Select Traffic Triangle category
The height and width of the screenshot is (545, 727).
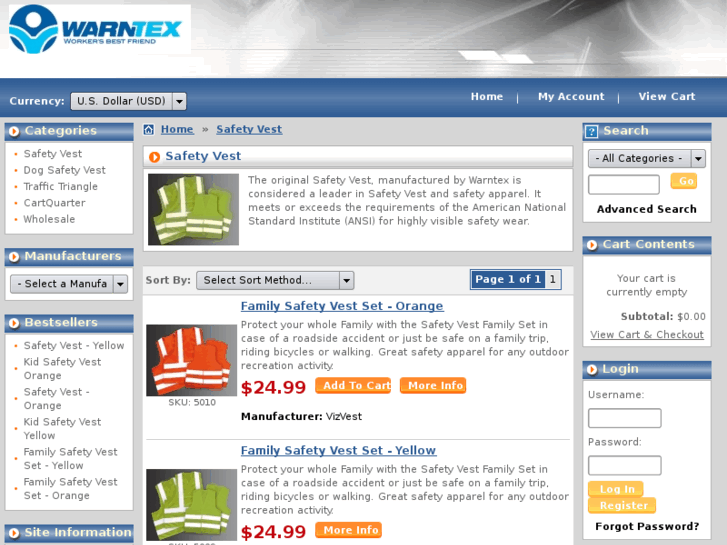(61, 186)
